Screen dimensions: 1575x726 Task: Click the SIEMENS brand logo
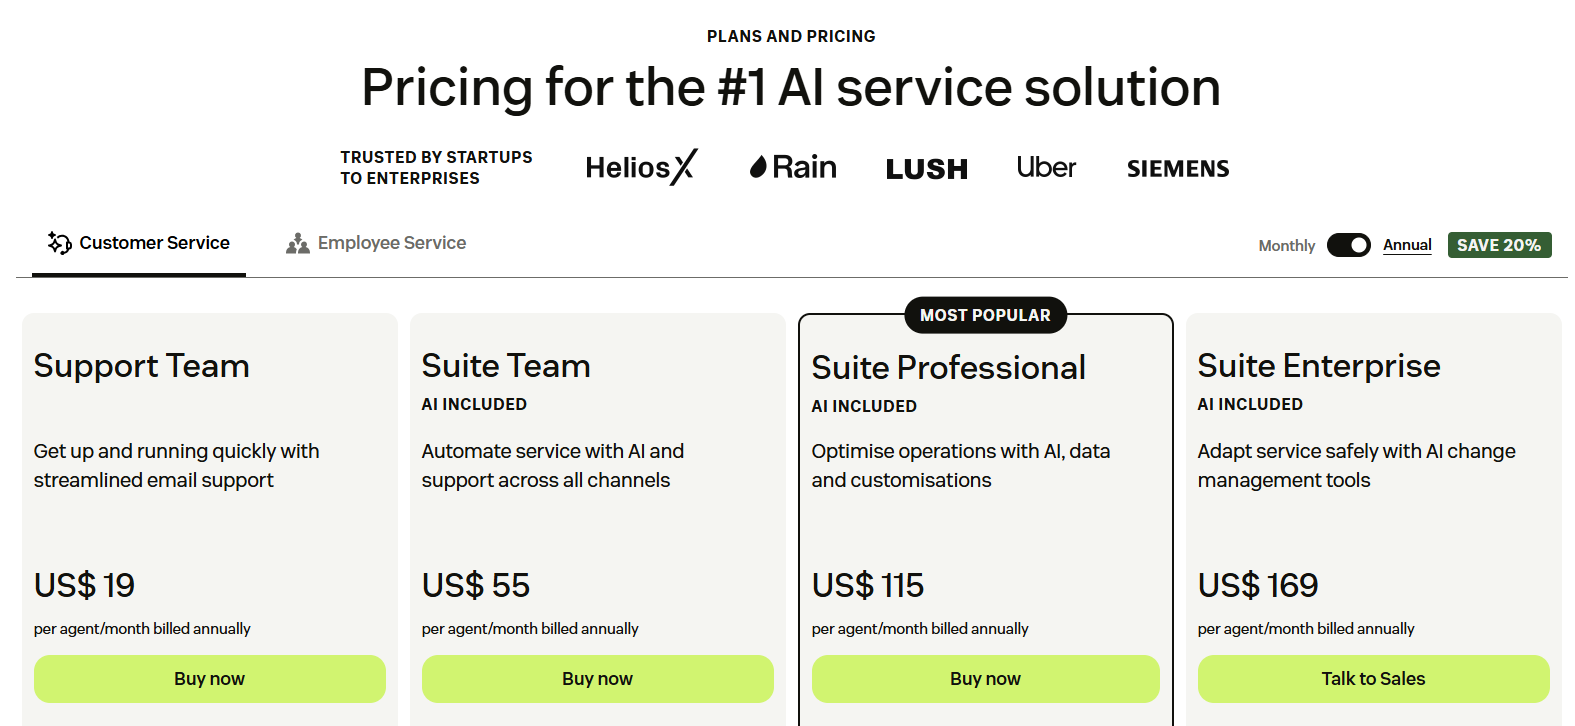pos(1177,168)
